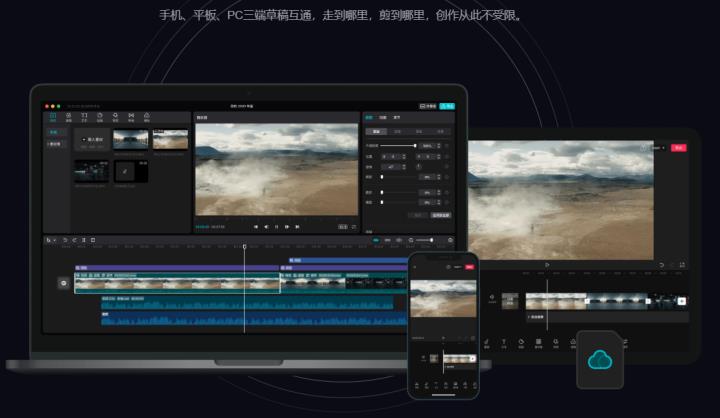Click the cloud sync icon badge
The height and width of the screenshot is (418, 720).
point(600,360)
